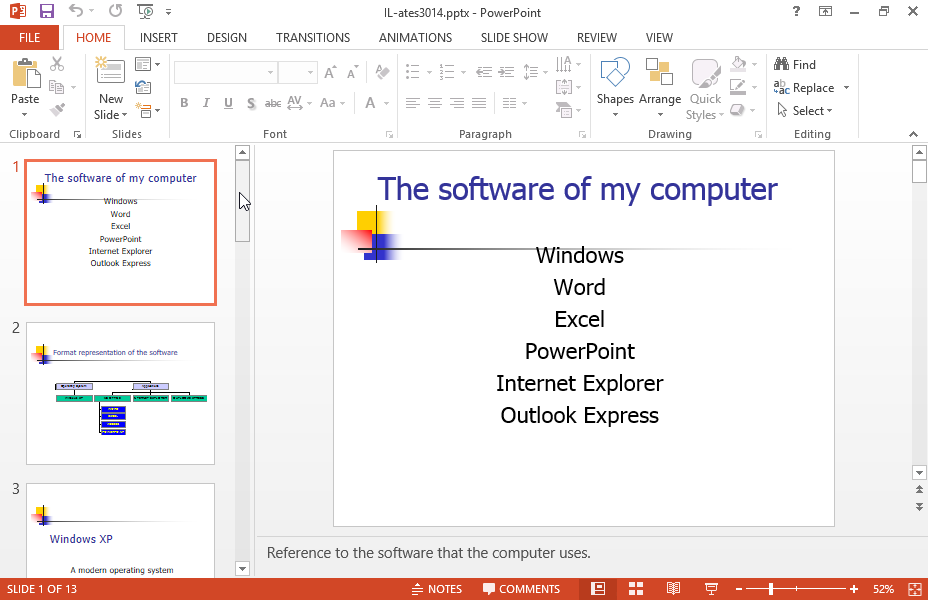928x600 pixels.
Task: Open the font name combo box
Action: coord(225,72)
